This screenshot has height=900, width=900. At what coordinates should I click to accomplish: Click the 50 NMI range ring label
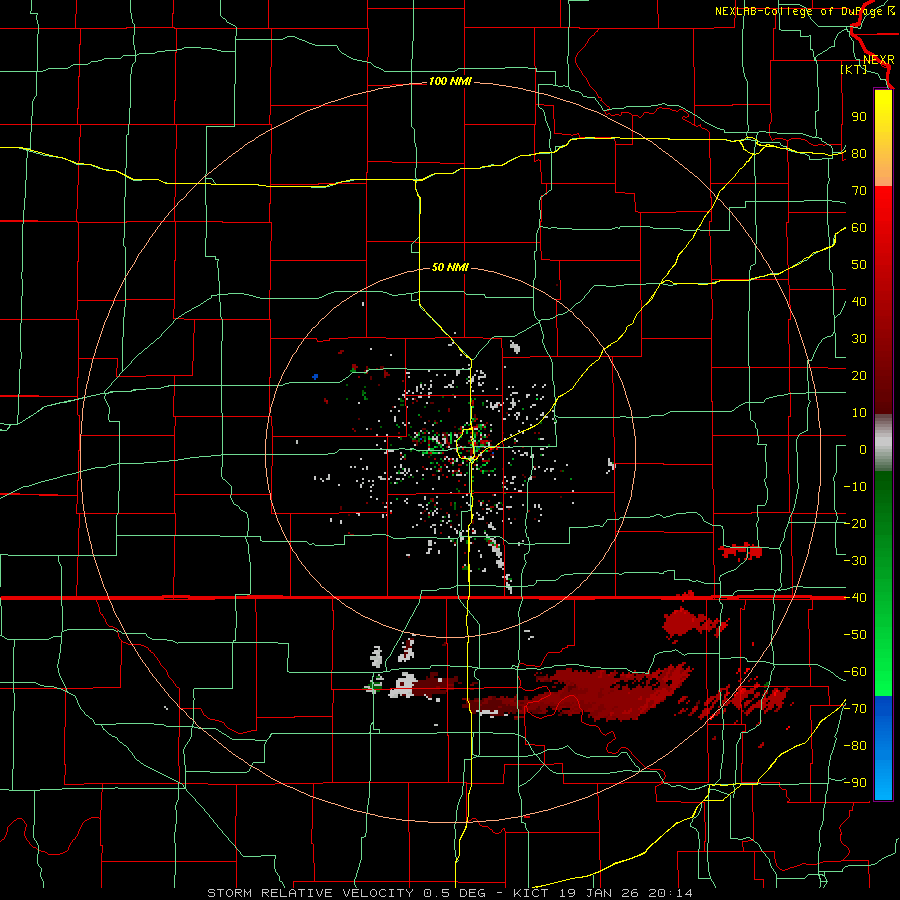(x=450, y=267)
